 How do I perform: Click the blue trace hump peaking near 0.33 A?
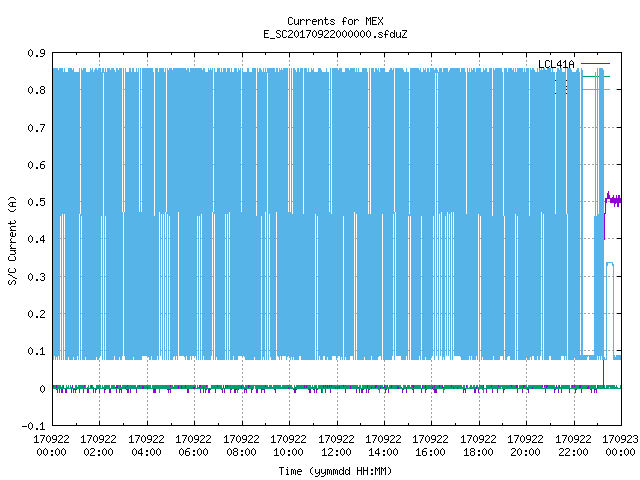pyautogui.click(x=610, y=264)
